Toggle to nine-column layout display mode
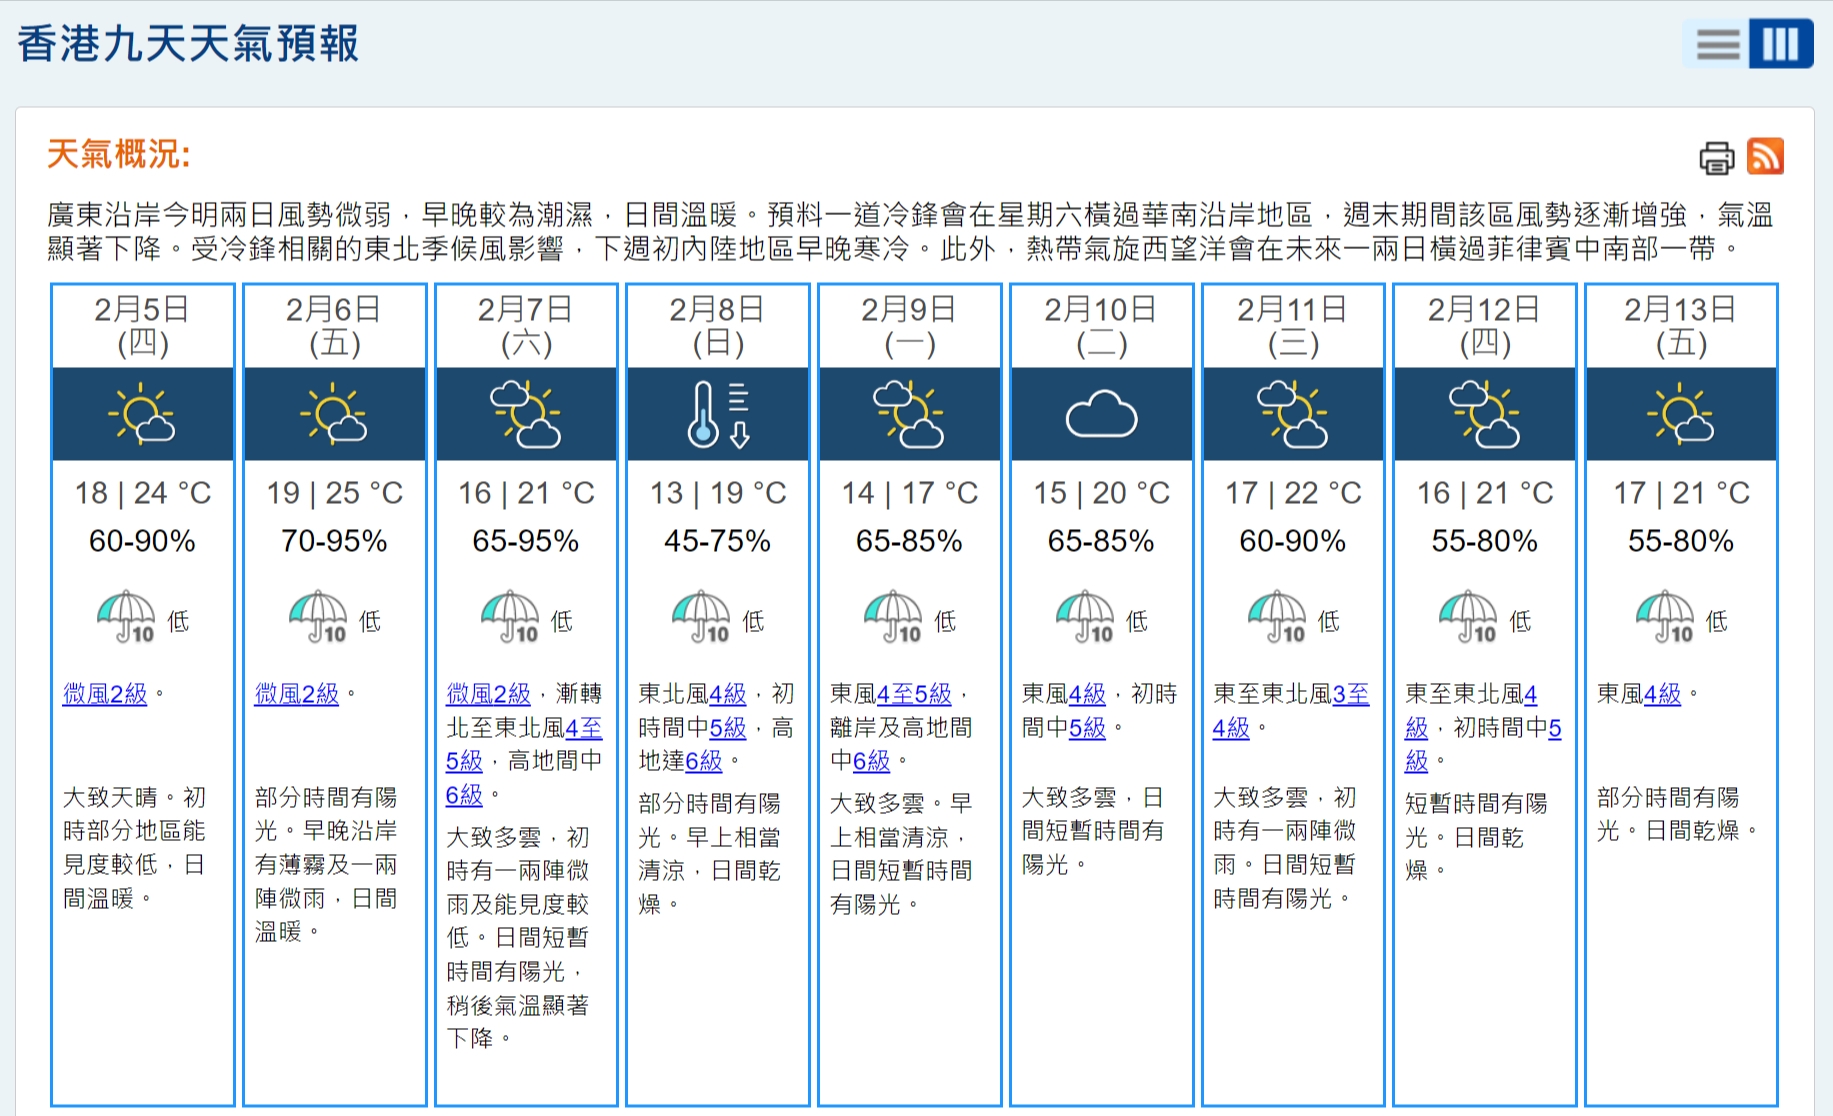This screenshot has width=1833, height=1116. [x=1779, y=44]
